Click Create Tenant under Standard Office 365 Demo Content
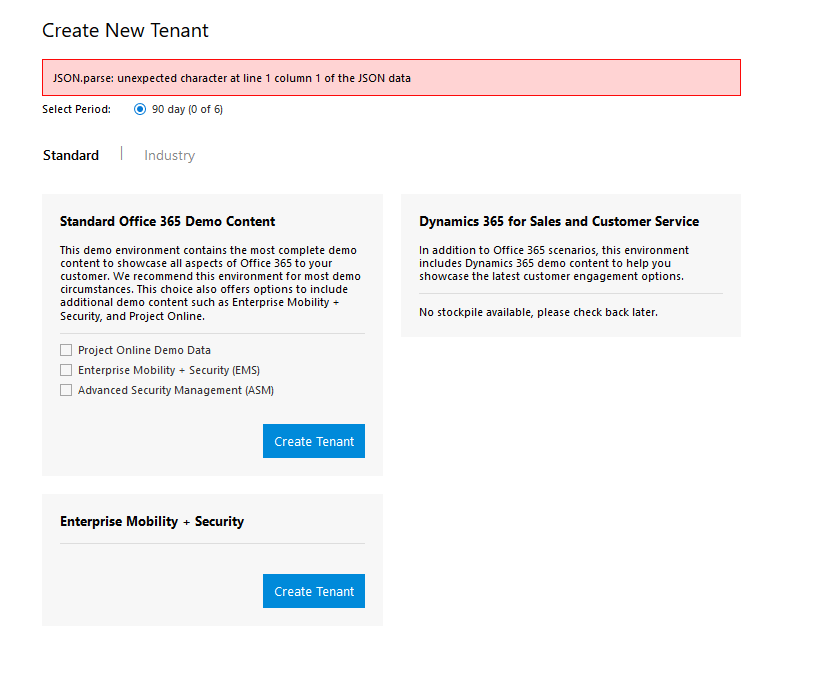 (314, 441)
